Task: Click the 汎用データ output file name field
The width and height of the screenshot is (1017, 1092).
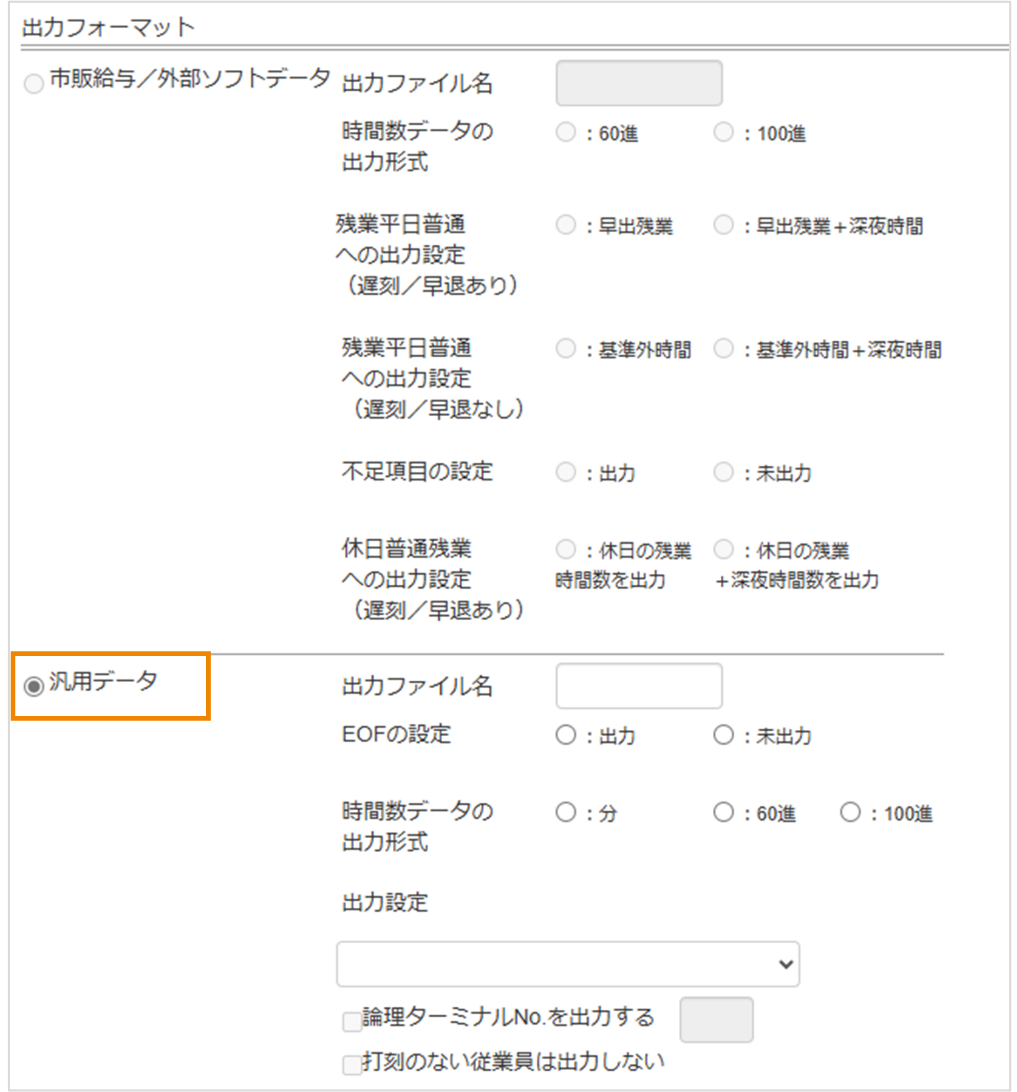Action: click(x=638, y=686)
